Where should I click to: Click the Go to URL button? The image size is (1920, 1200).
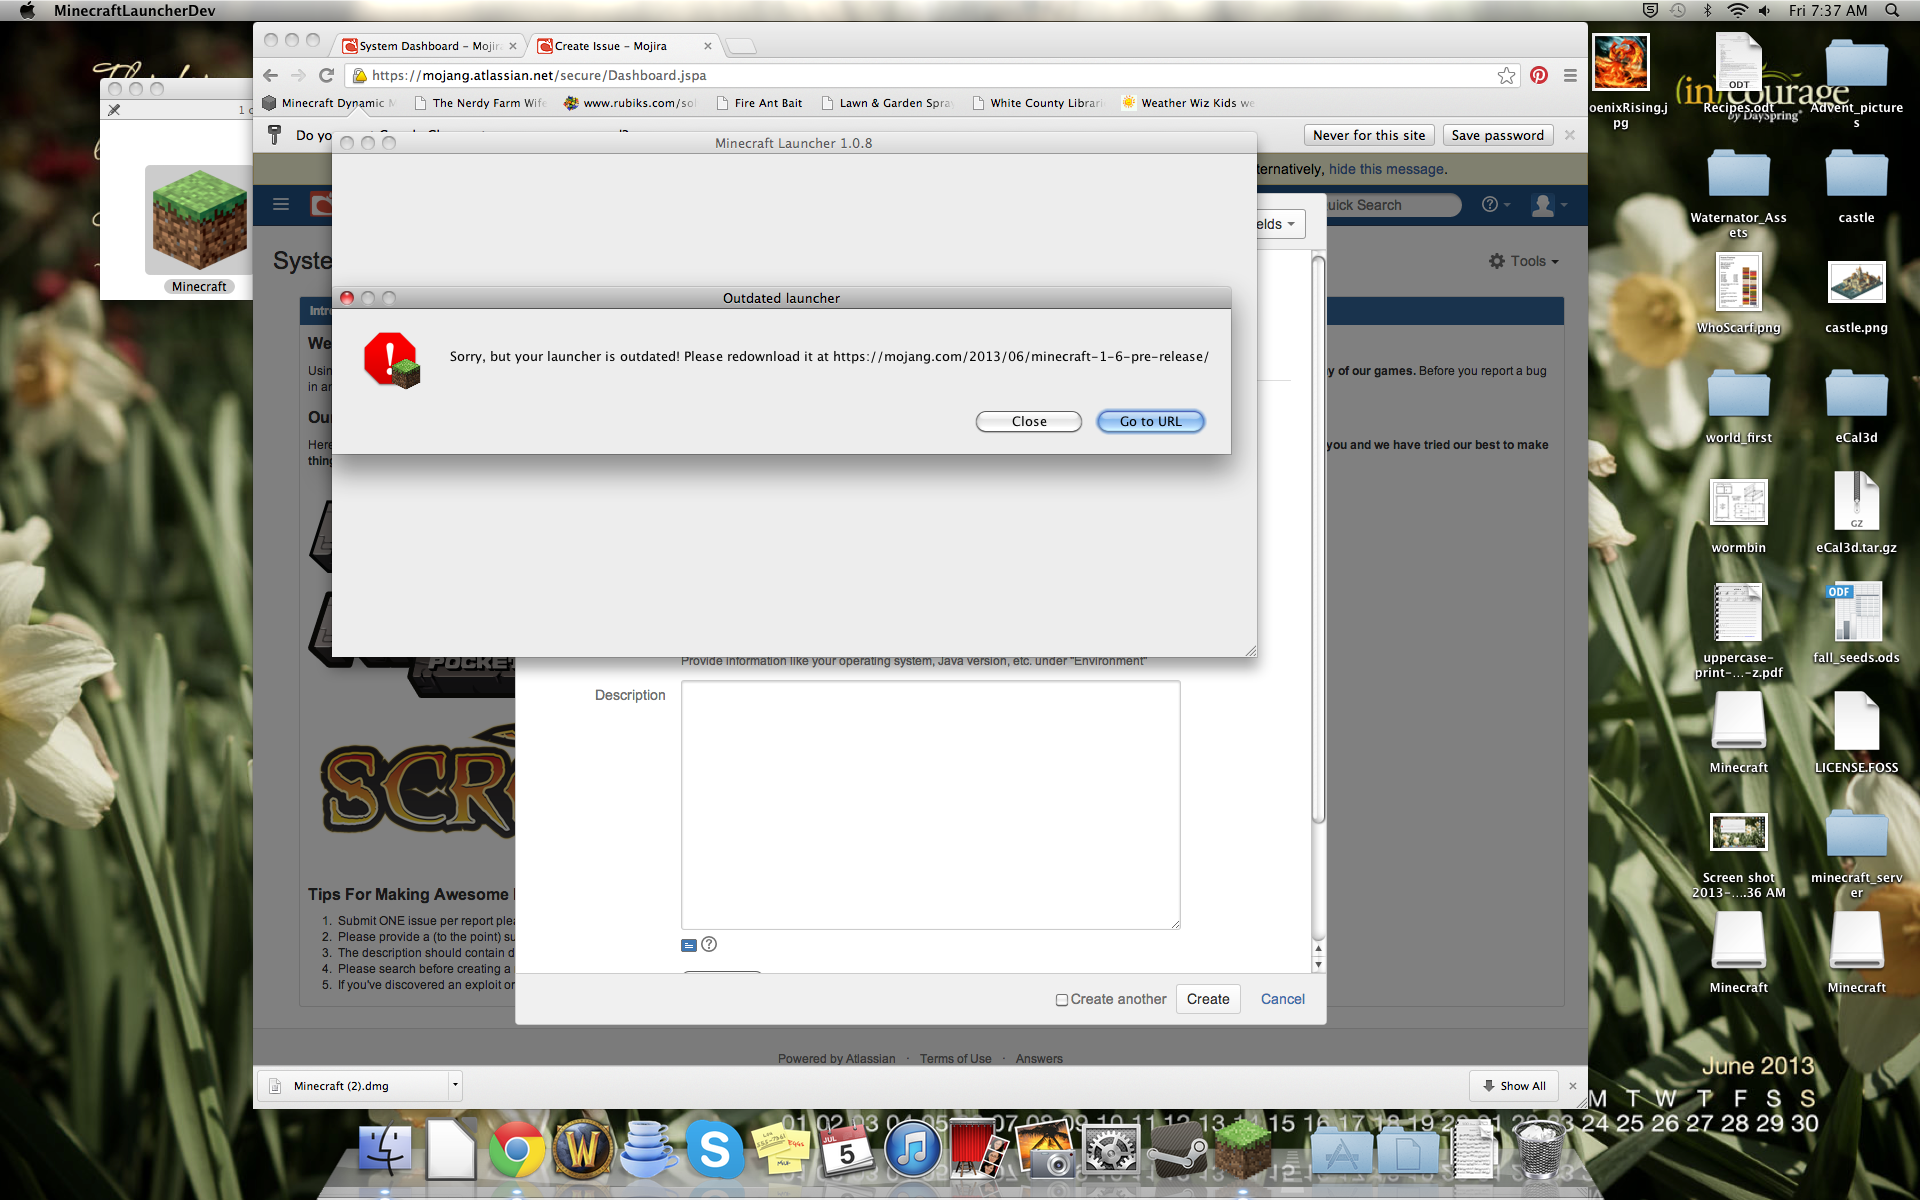click(1150, 421)
